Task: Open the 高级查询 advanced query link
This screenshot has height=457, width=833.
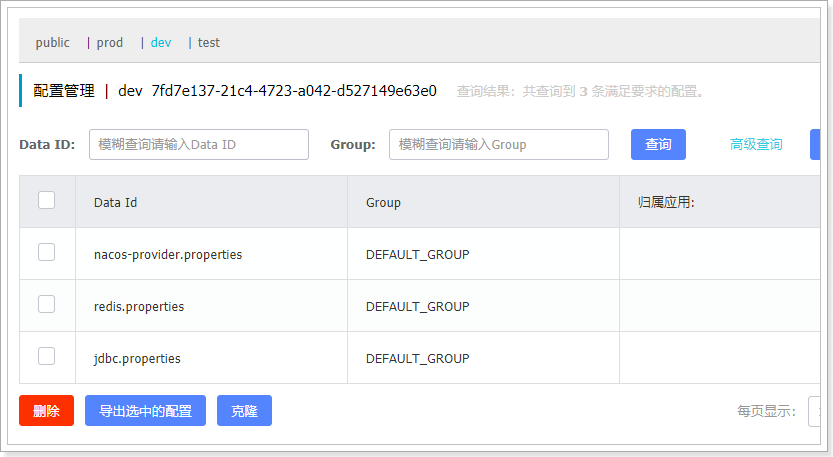Action: click(x=756, y=144)
